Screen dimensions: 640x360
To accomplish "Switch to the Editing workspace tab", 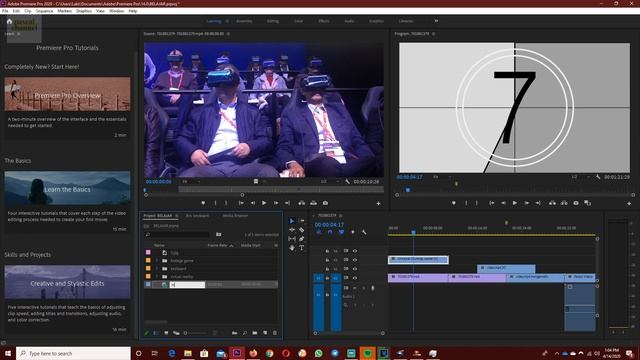I will click(x=273, y=21).
